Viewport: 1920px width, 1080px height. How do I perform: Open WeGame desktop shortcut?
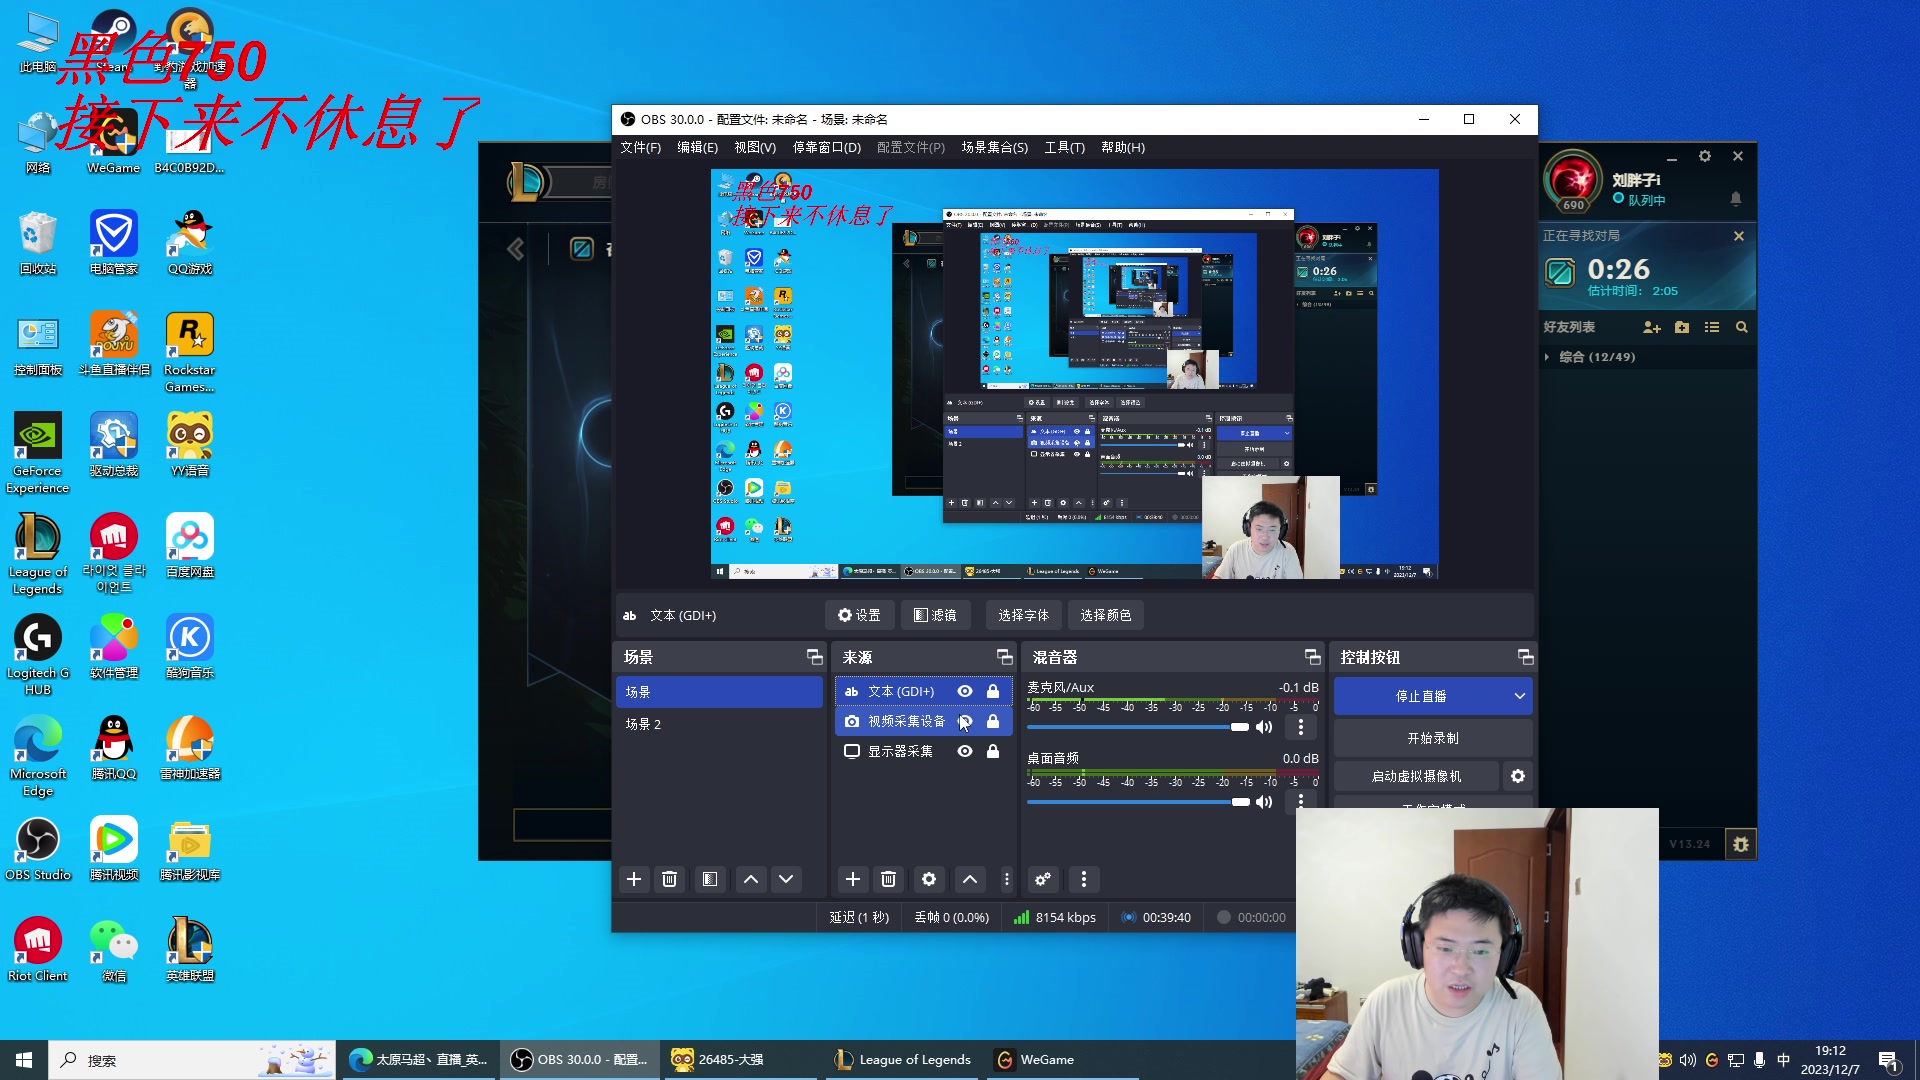pos(113,141)
